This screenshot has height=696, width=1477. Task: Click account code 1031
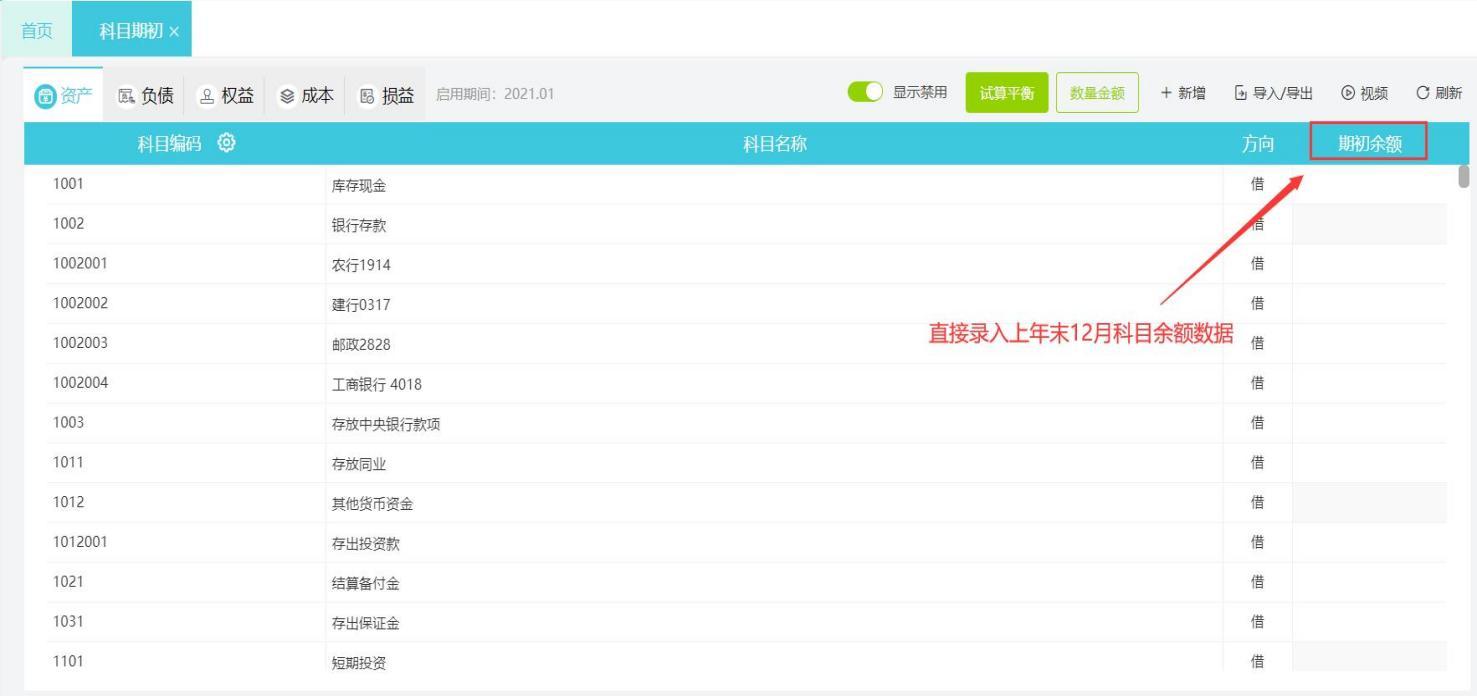click(68, 621)
